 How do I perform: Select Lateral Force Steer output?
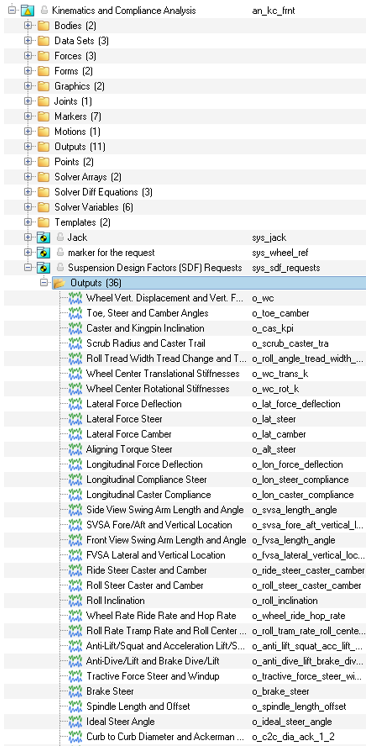(124, 419)
